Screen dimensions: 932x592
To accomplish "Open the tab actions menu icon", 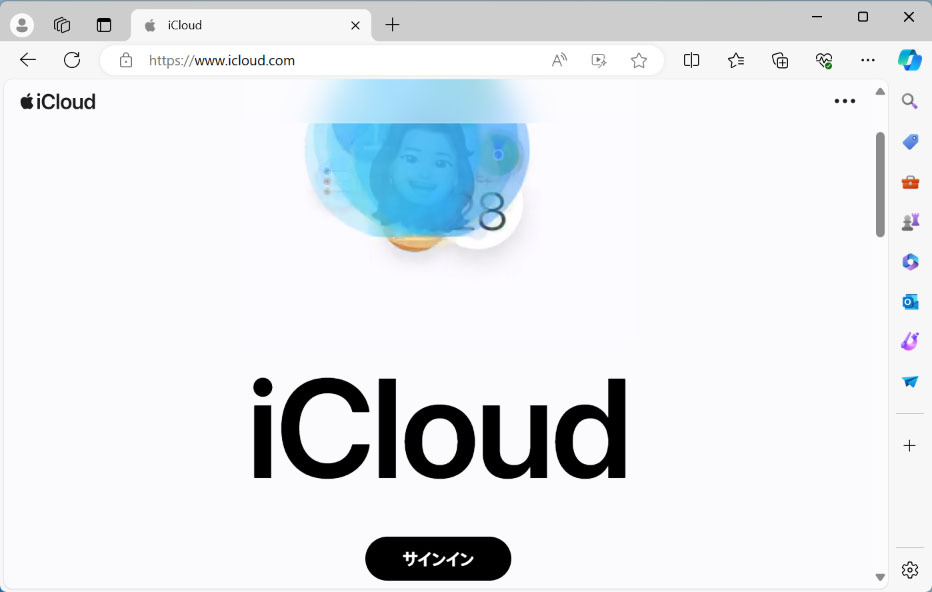I will (x=104, y=25).
